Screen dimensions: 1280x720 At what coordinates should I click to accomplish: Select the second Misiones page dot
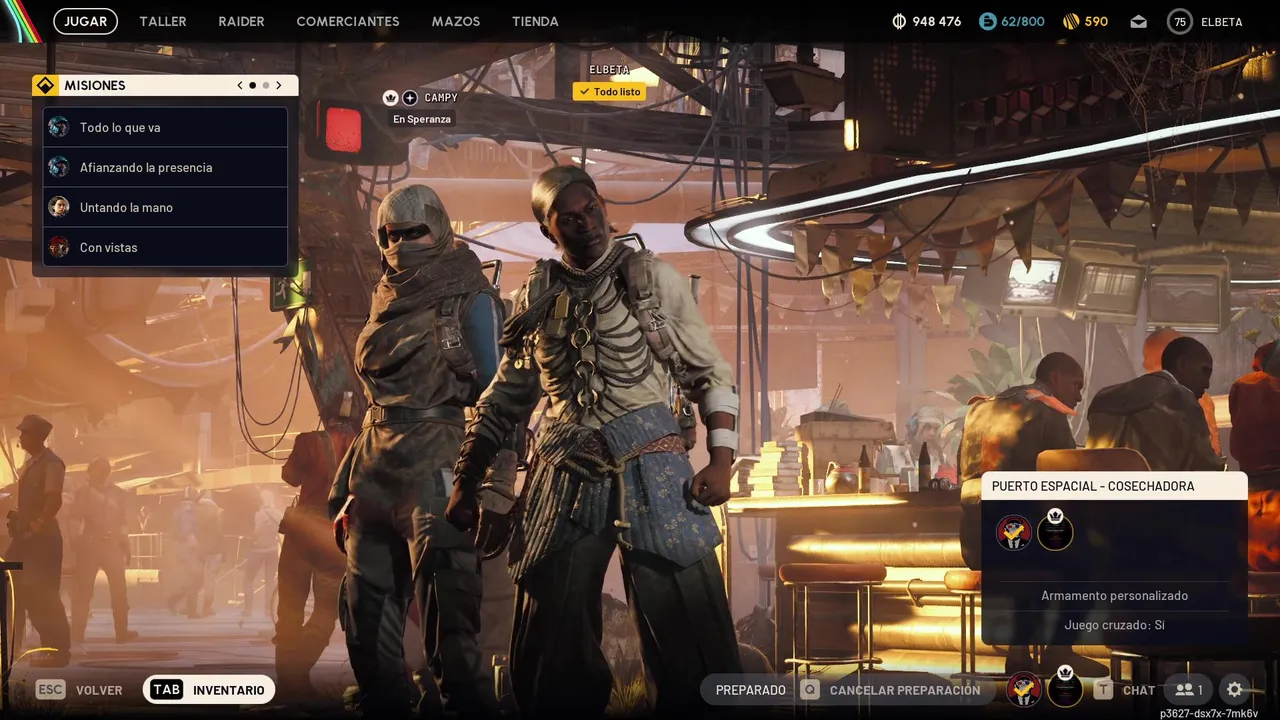tap(265, 85)
